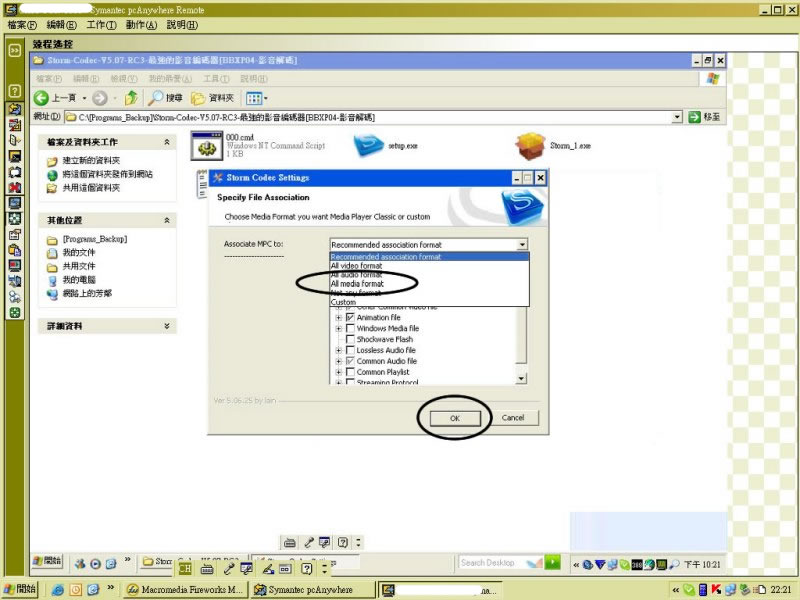Click the 共用這個資料夾 link

[x=91, y=188]
